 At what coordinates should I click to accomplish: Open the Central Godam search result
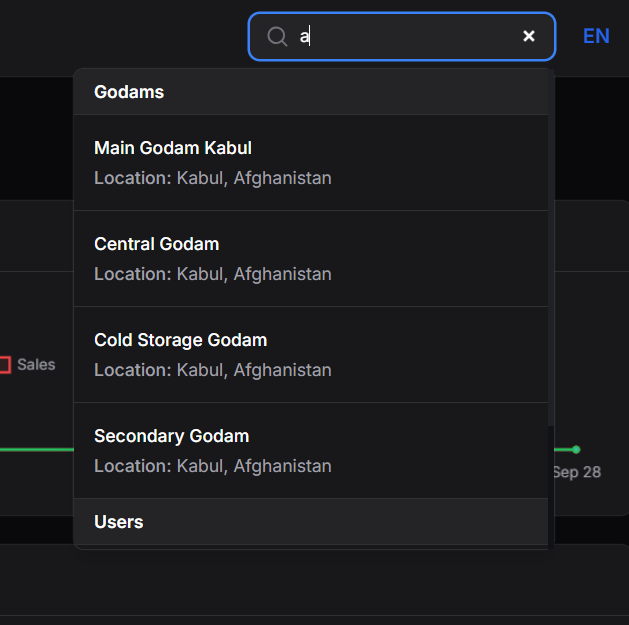(x=157, y=244)
